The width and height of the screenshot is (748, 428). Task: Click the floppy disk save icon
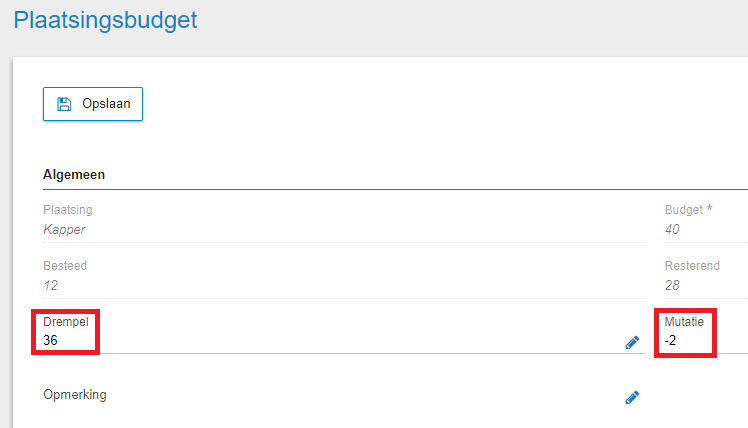(64, 104)
